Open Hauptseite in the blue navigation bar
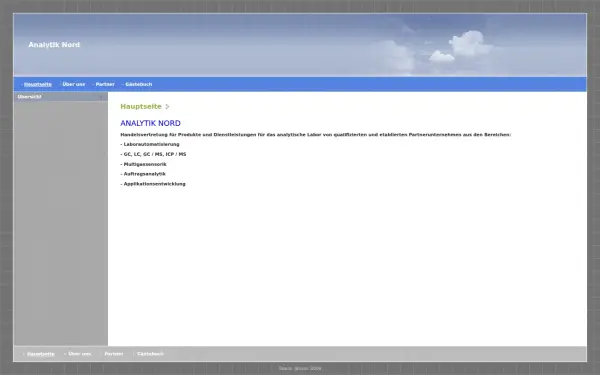 click(x=38, y=84)
